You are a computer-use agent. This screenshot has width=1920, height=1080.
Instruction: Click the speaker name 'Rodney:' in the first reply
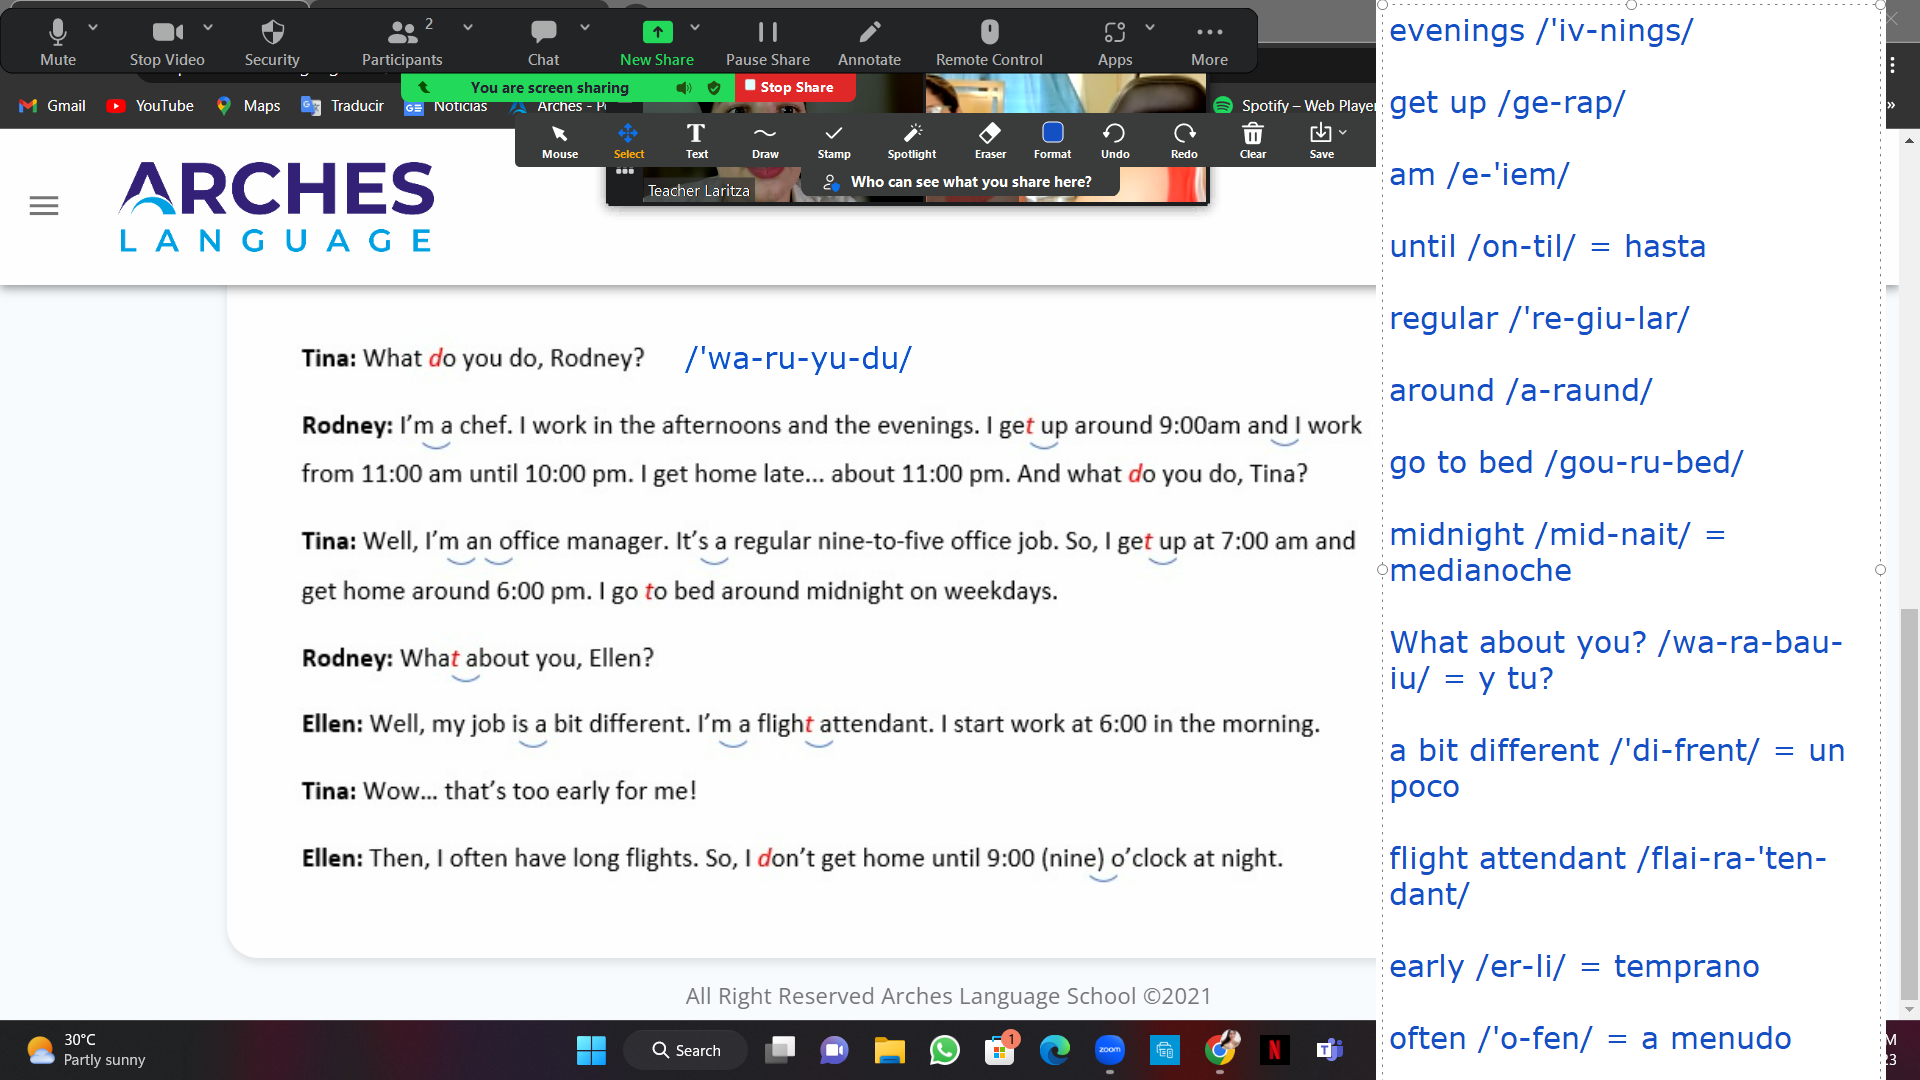pos(347,425)
